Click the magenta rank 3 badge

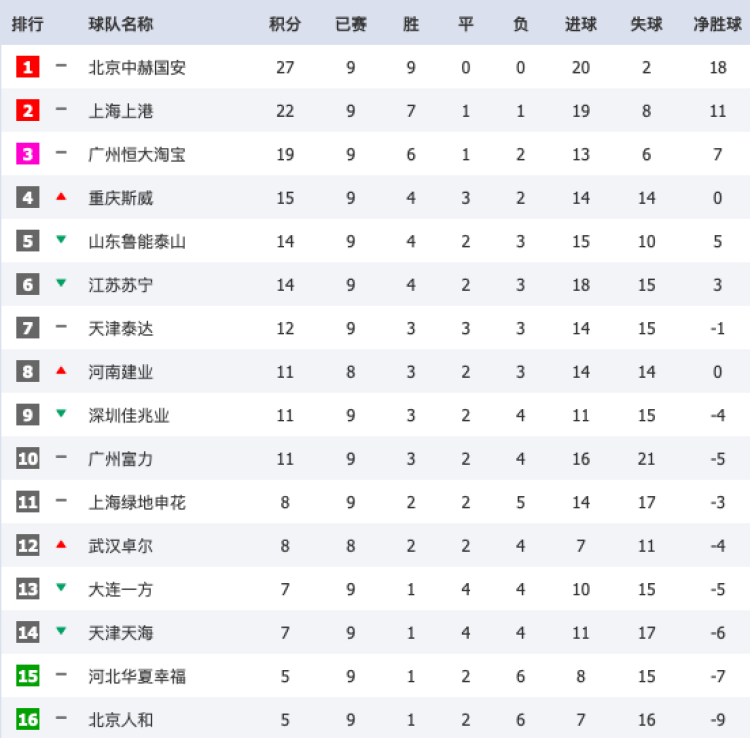tap(27, 154)
